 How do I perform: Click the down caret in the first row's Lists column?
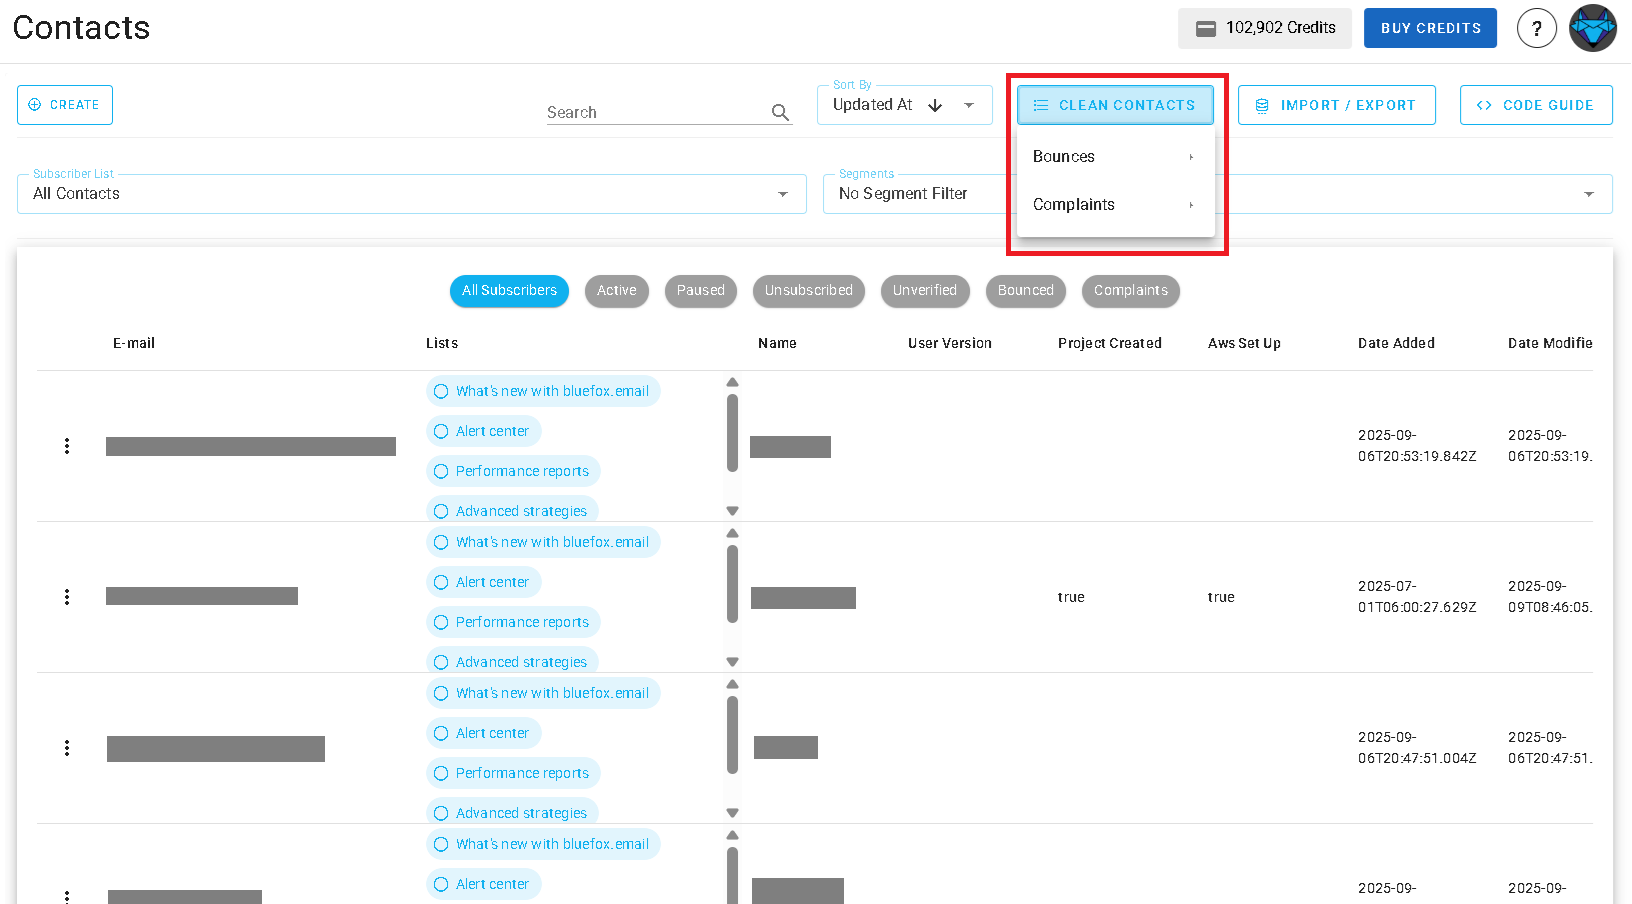pos(732,510)
